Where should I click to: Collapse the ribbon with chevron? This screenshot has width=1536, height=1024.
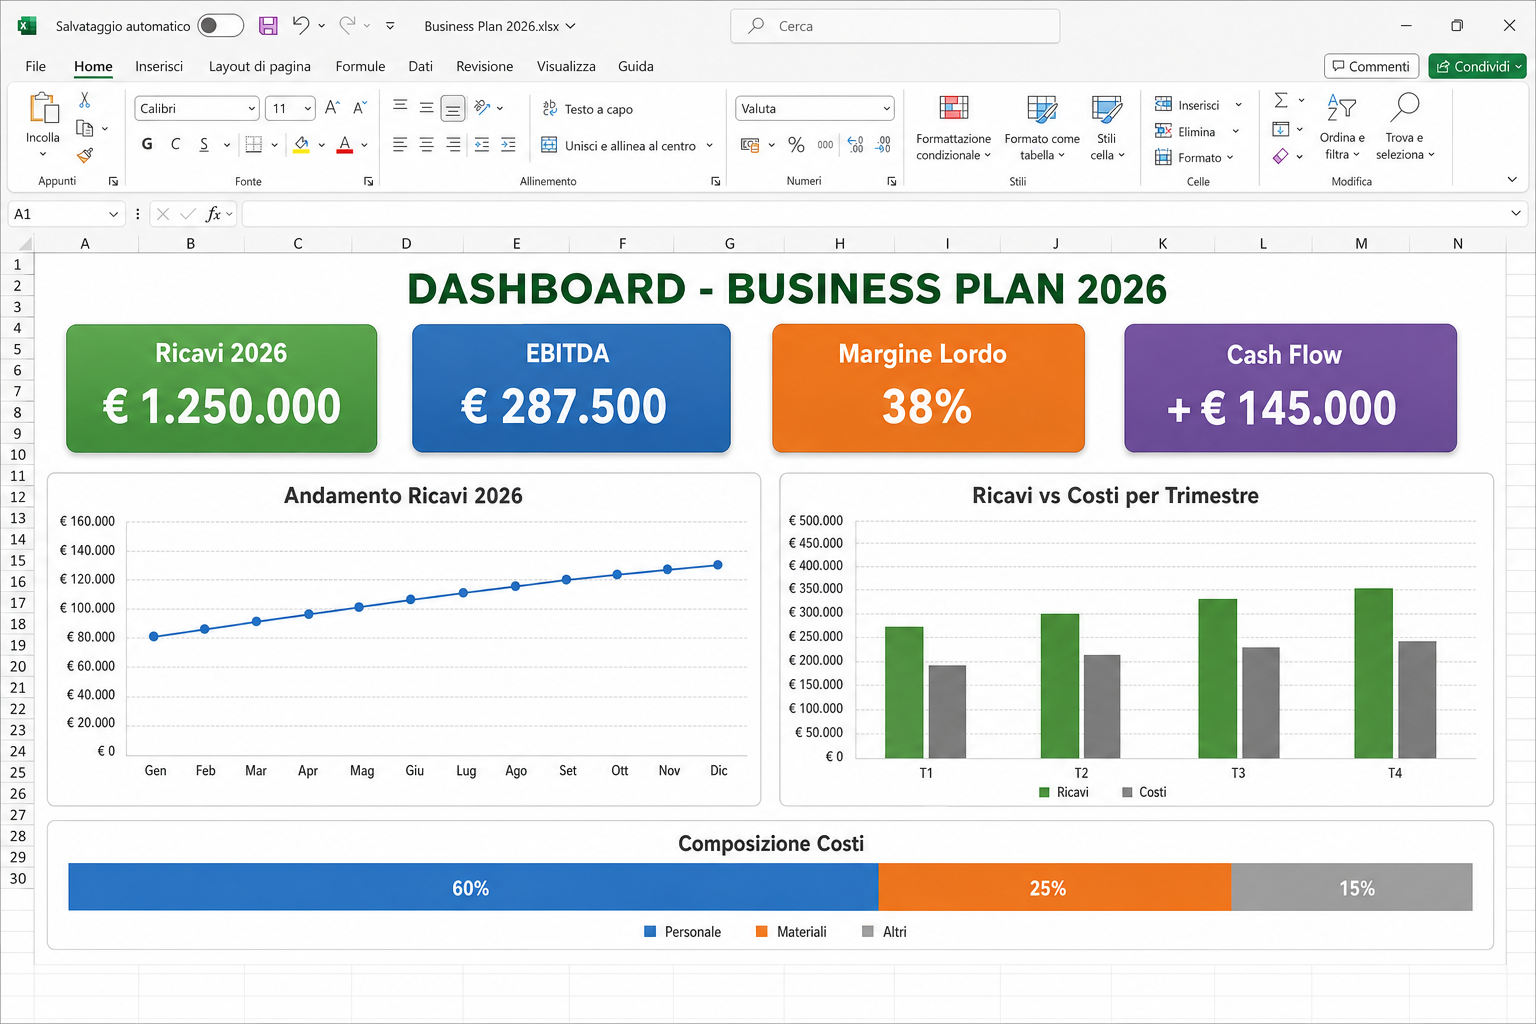tap(1512, 180)
